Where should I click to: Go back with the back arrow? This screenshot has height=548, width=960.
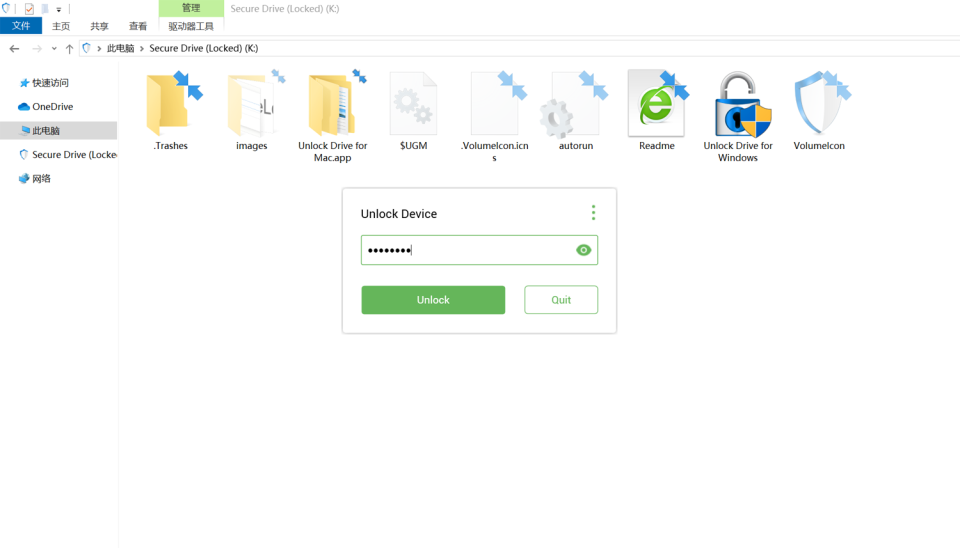[15, 48]
